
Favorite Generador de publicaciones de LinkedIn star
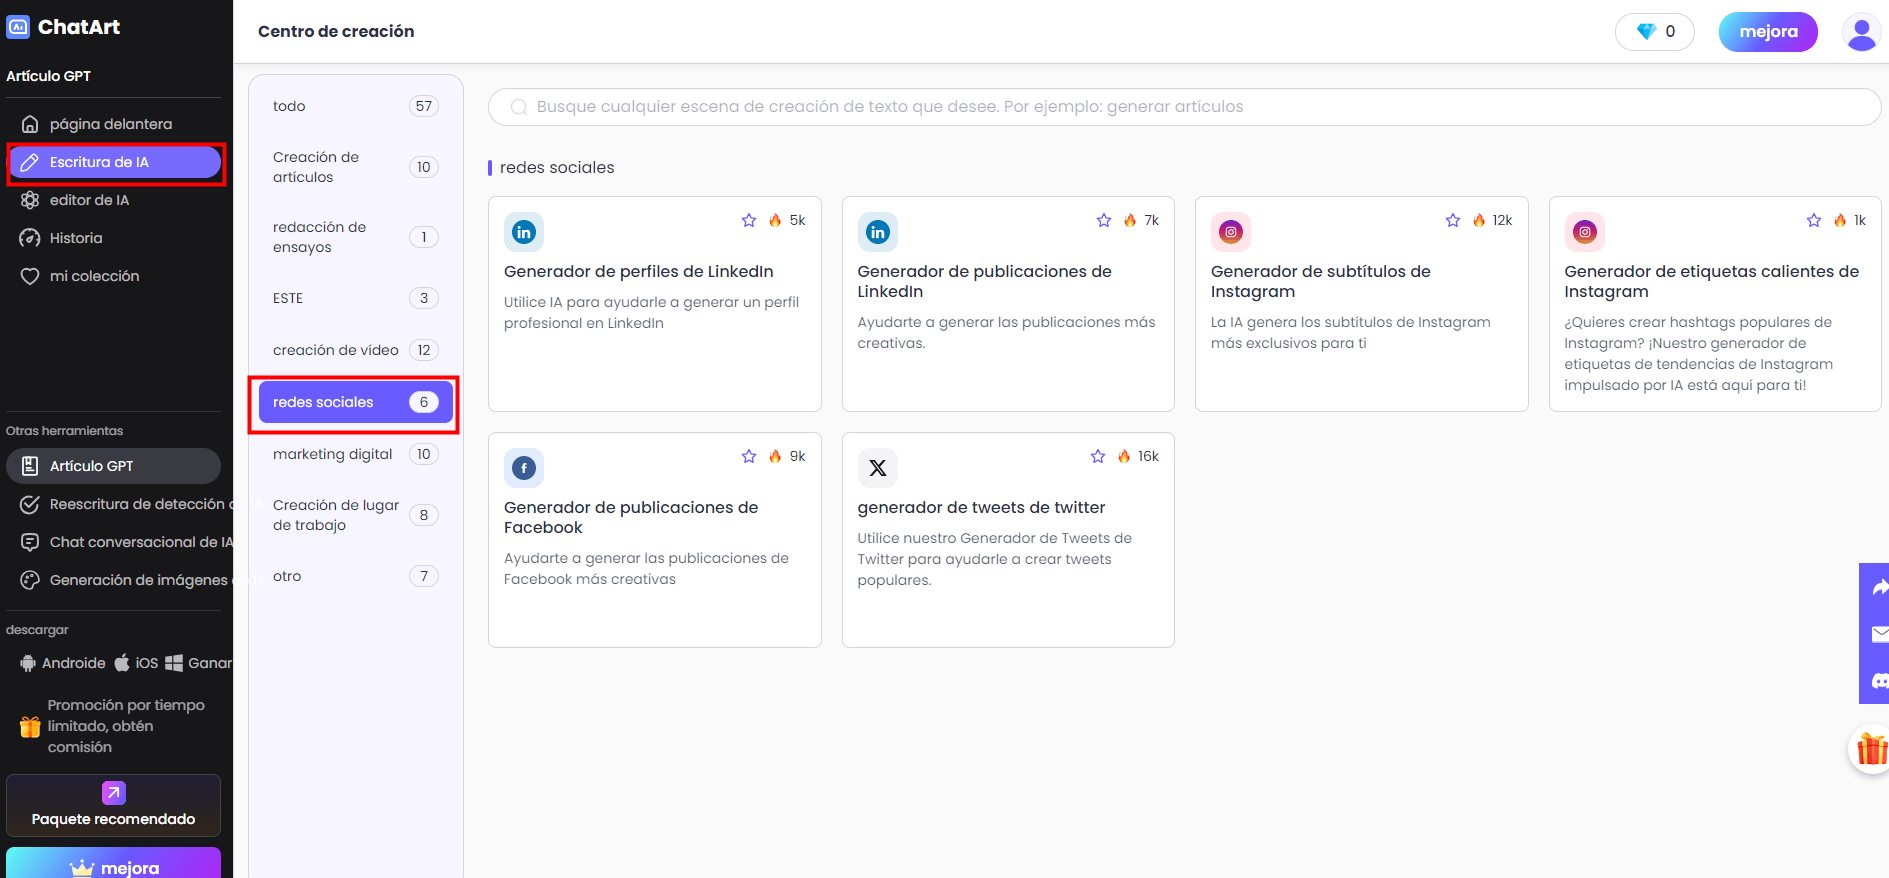[1104, 220]
